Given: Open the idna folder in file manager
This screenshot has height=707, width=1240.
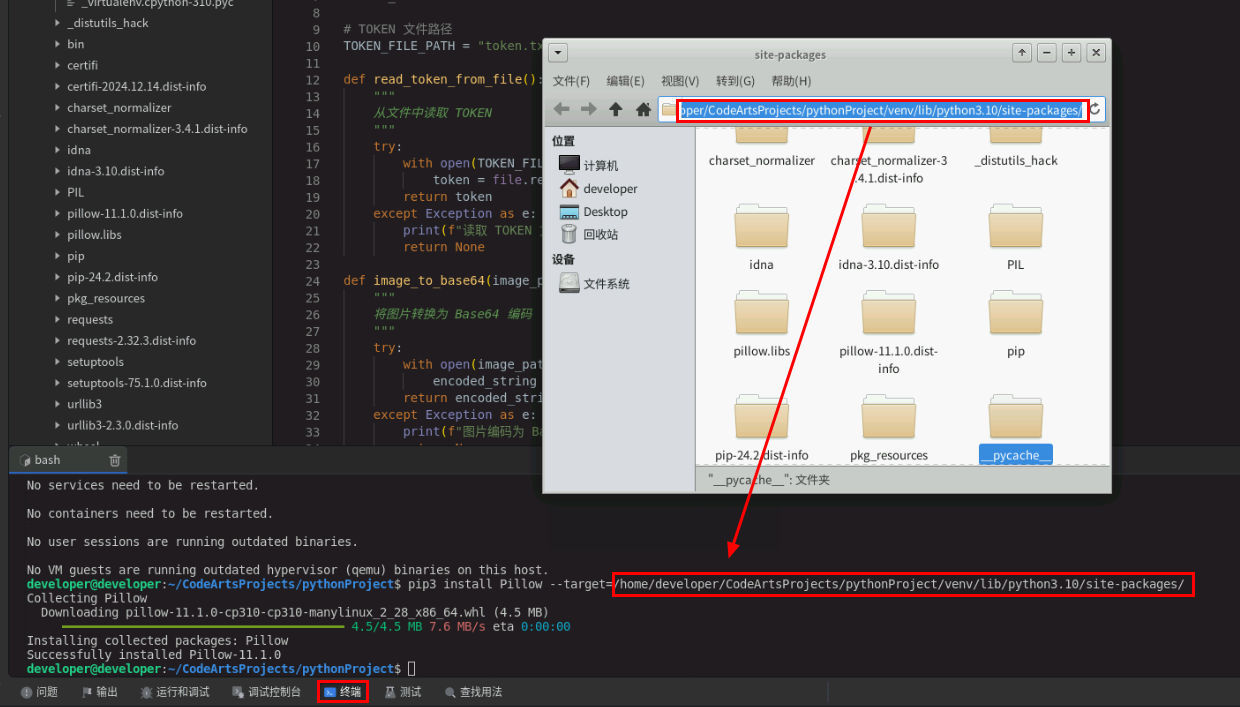Looking at the screenshot, I should pos(761,230).
